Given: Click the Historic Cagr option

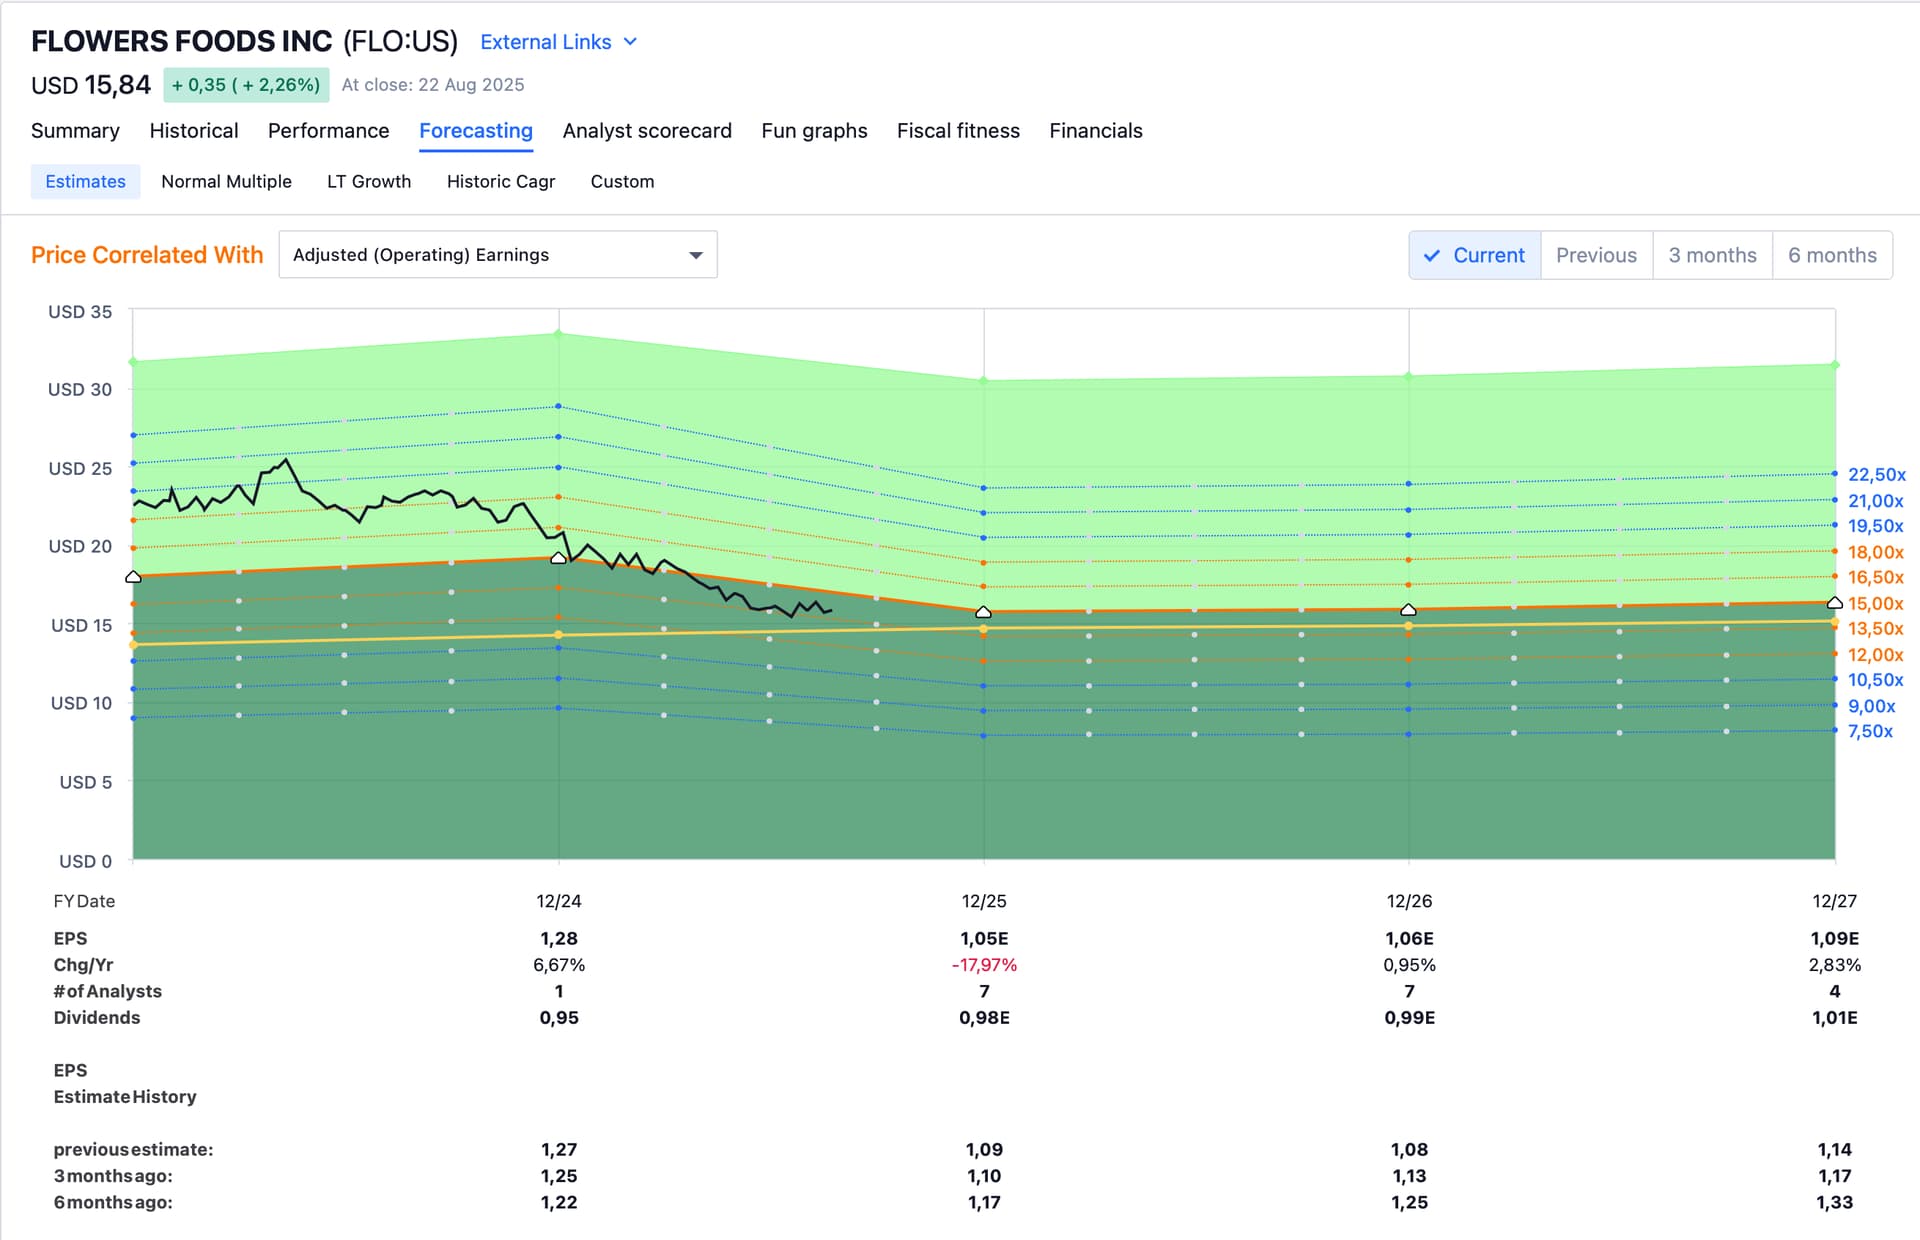Looking at the screenshot, I should 500,182.
